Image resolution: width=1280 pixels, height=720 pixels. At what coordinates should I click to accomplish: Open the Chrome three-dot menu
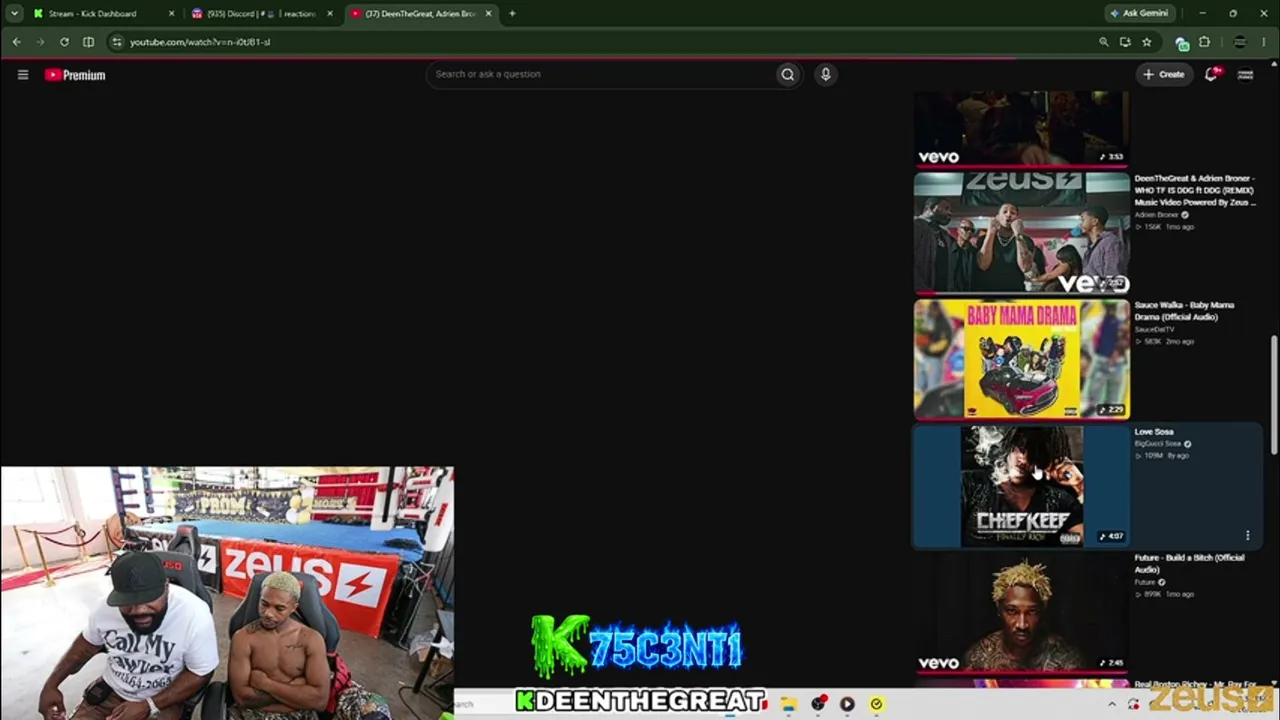point(1264,42)
